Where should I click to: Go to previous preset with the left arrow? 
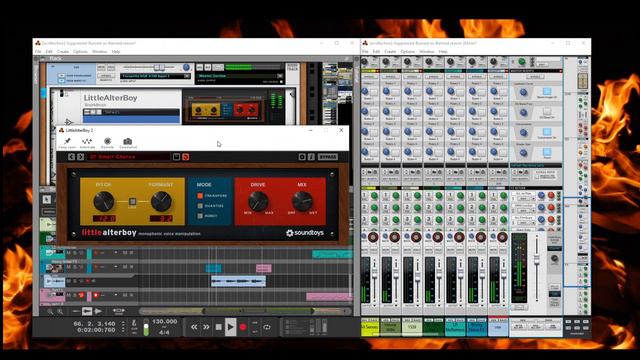(x=71, y=157)
